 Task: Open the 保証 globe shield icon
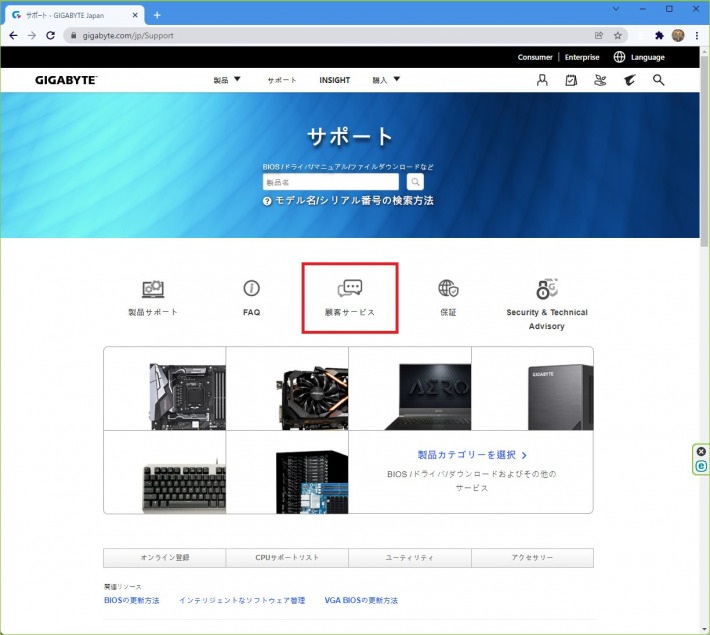pyautogui.click(x=448, y=289)
